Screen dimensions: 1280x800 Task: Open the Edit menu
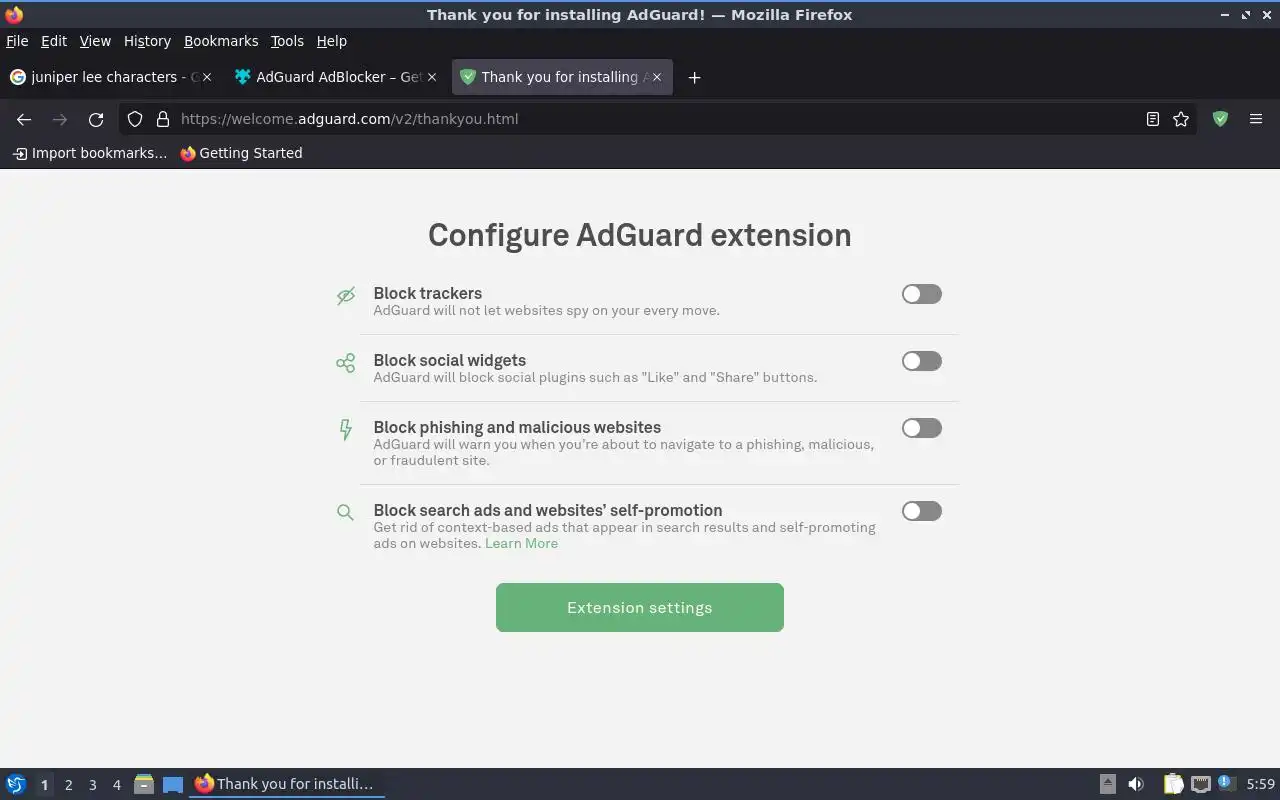[x=54, y=41]
